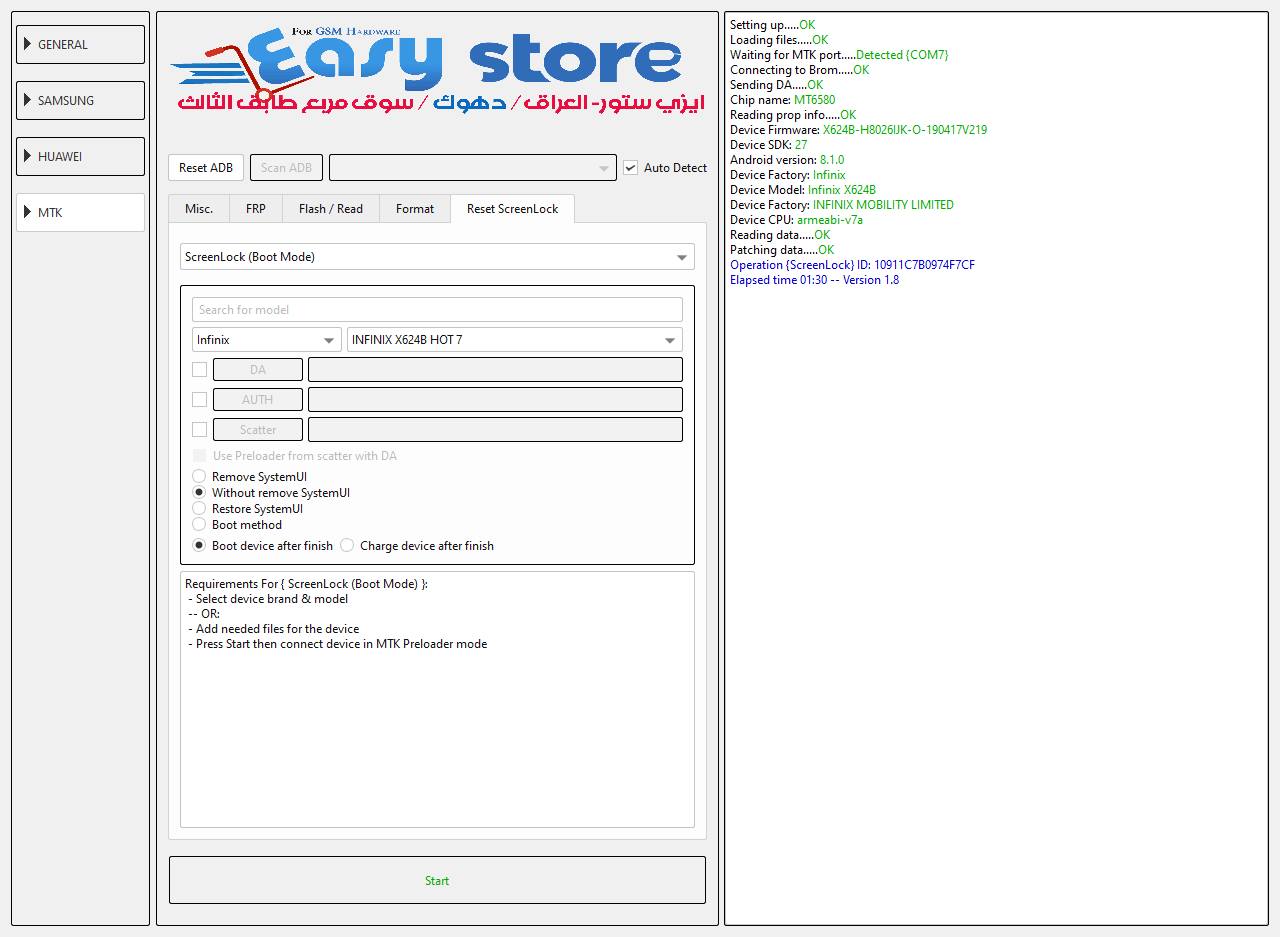Viewport: 1280px width, 937px height.
Task: Click the Android version 8.1.0 log line
Action: (x=787, y=160)
